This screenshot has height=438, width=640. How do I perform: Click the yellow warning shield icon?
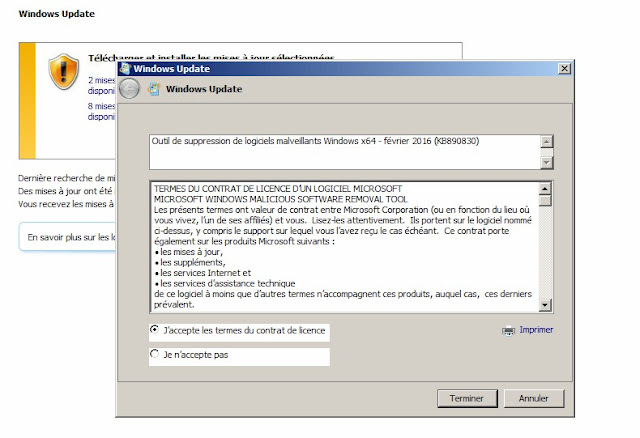(64, 71)
